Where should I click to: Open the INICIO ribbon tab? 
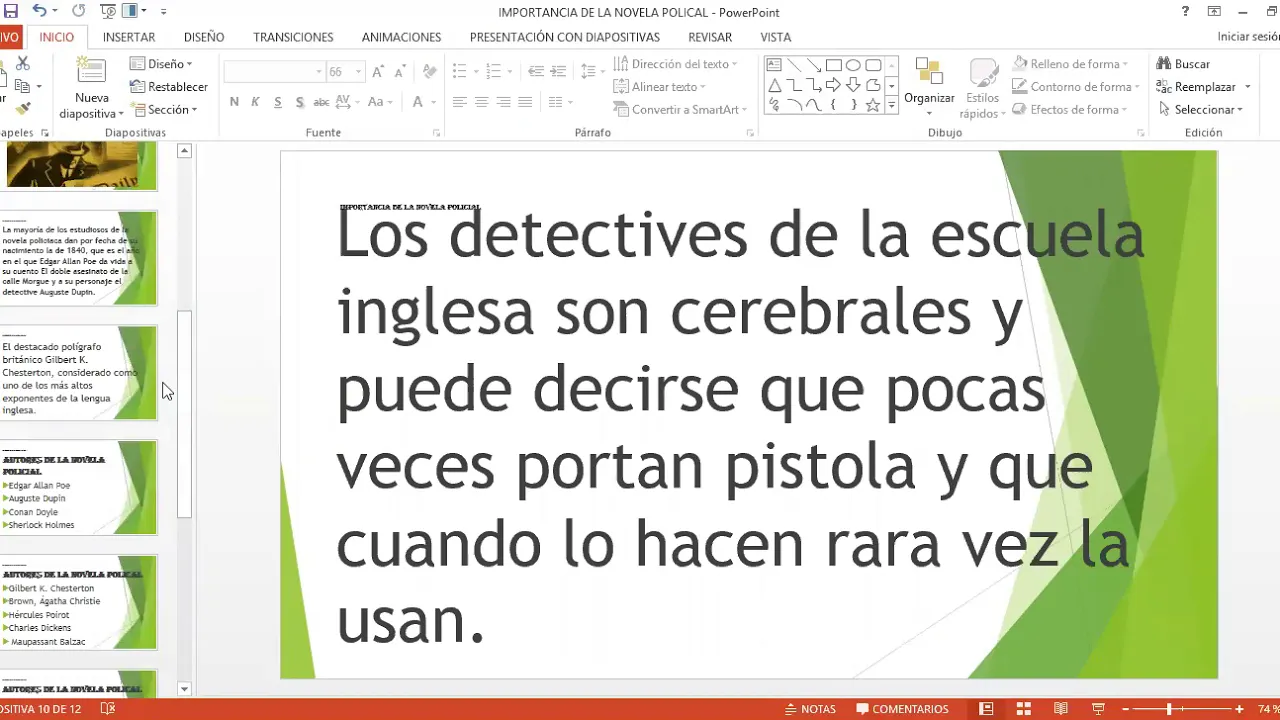[57, 37]
